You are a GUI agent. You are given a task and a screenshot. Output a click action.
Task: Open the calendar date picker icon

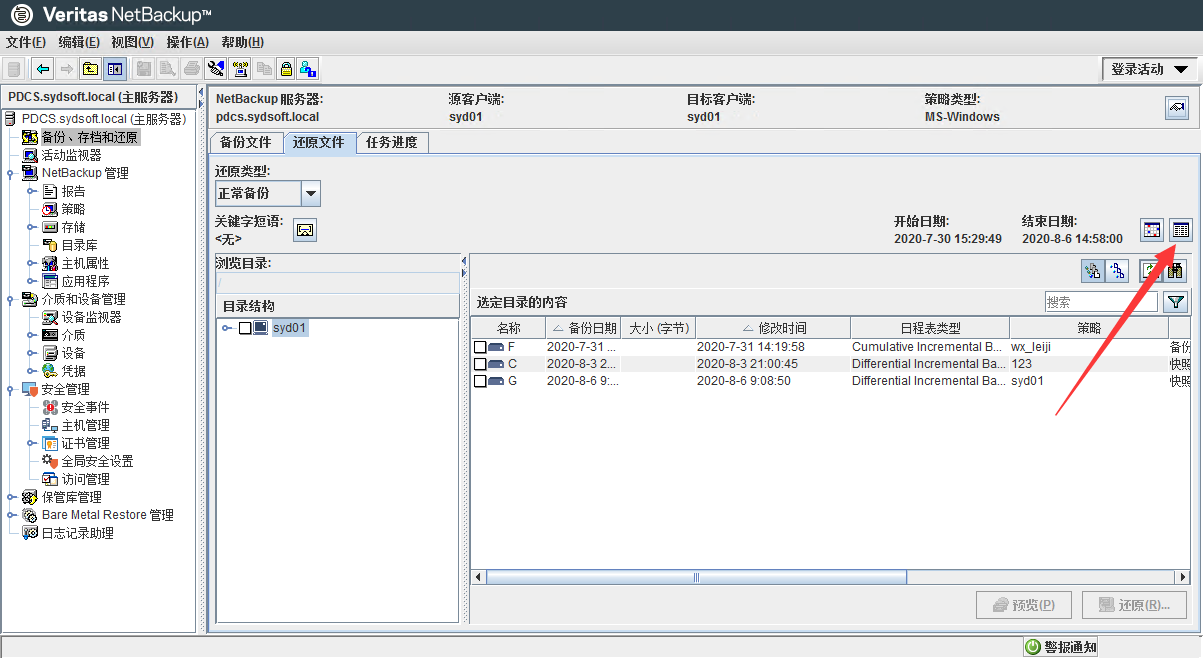1151,229
